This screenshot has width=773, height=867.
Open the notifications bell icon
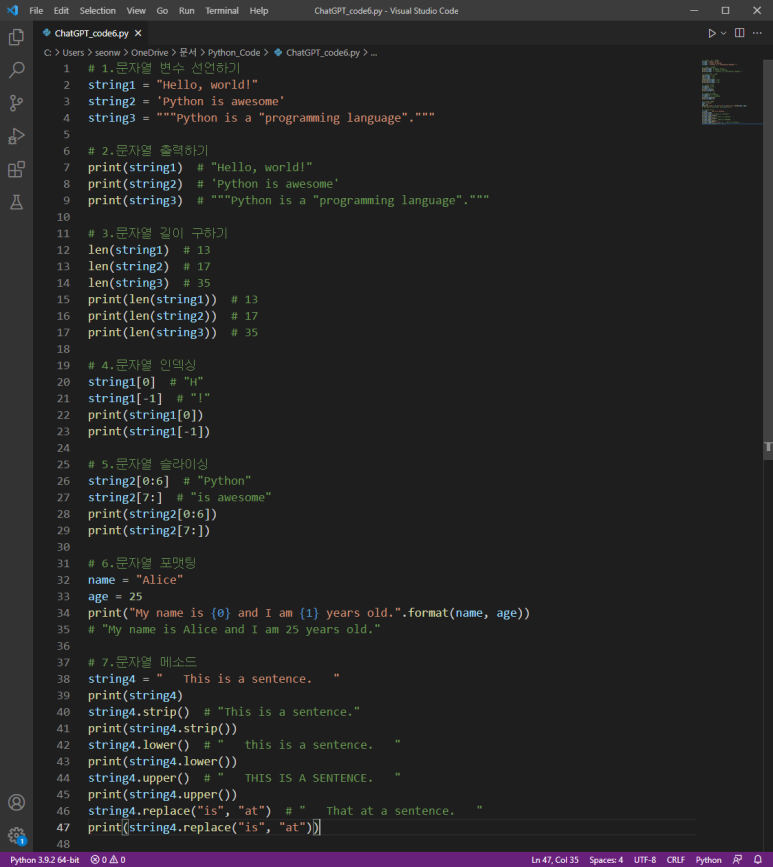point(758,860)
